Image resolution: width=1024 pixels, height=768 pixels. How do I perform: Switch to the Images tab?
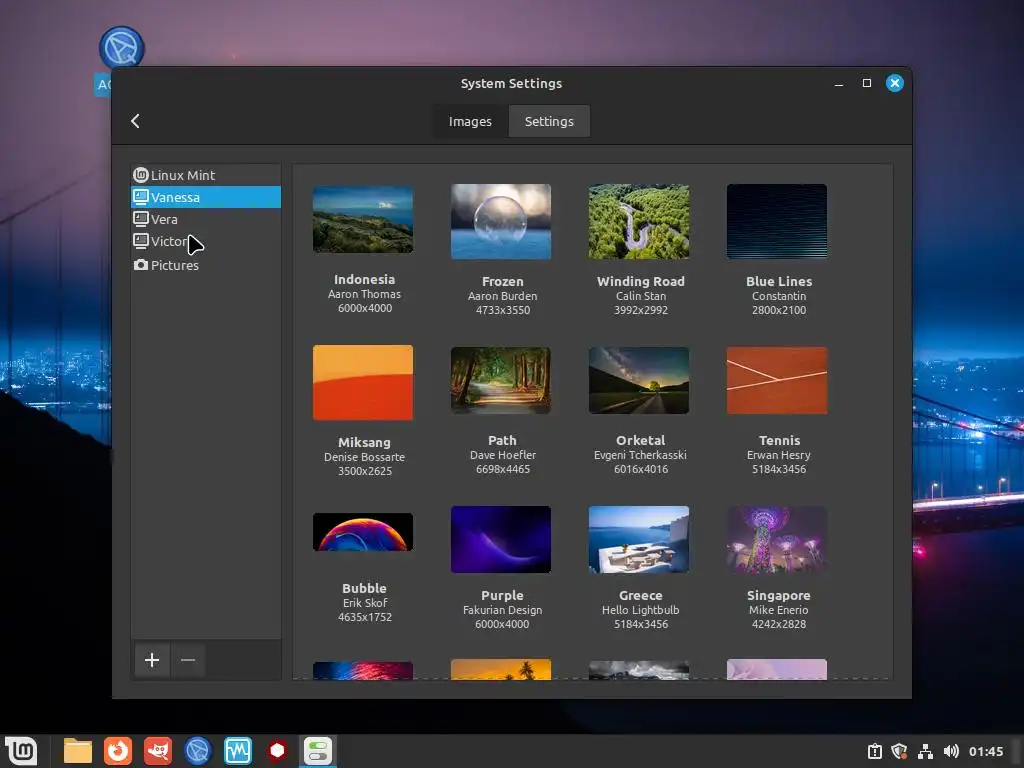(x=470, y=121)
